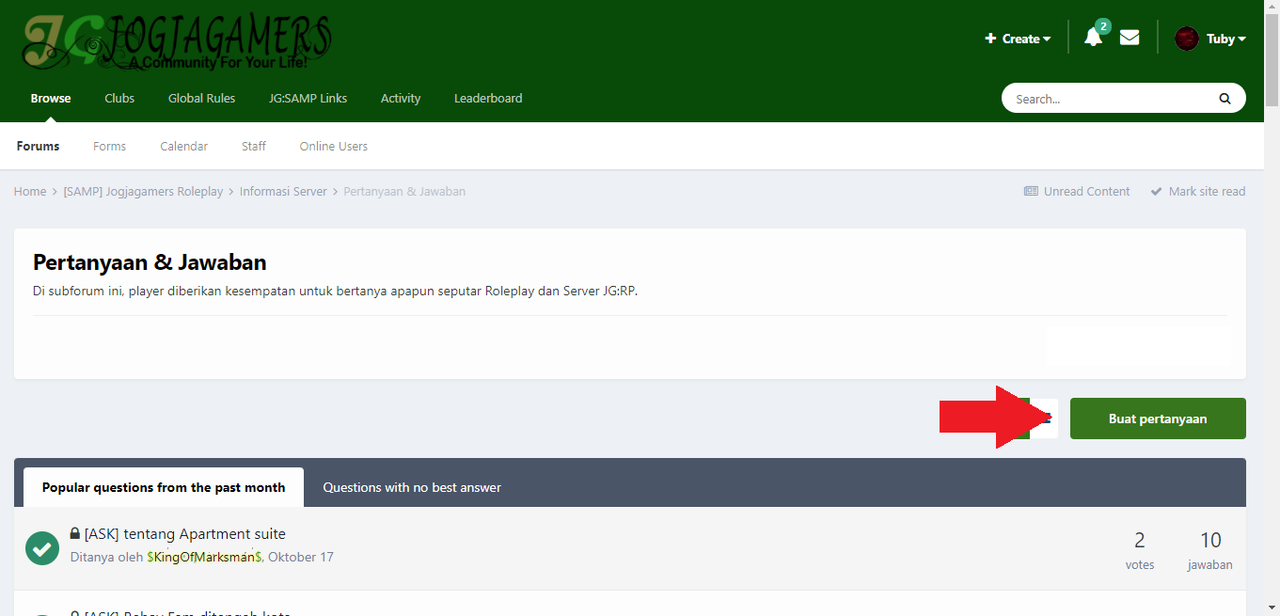This screenshot has height=616, width=1280.
Task: Open the notifications bell icon
Action: [1093, 38]
